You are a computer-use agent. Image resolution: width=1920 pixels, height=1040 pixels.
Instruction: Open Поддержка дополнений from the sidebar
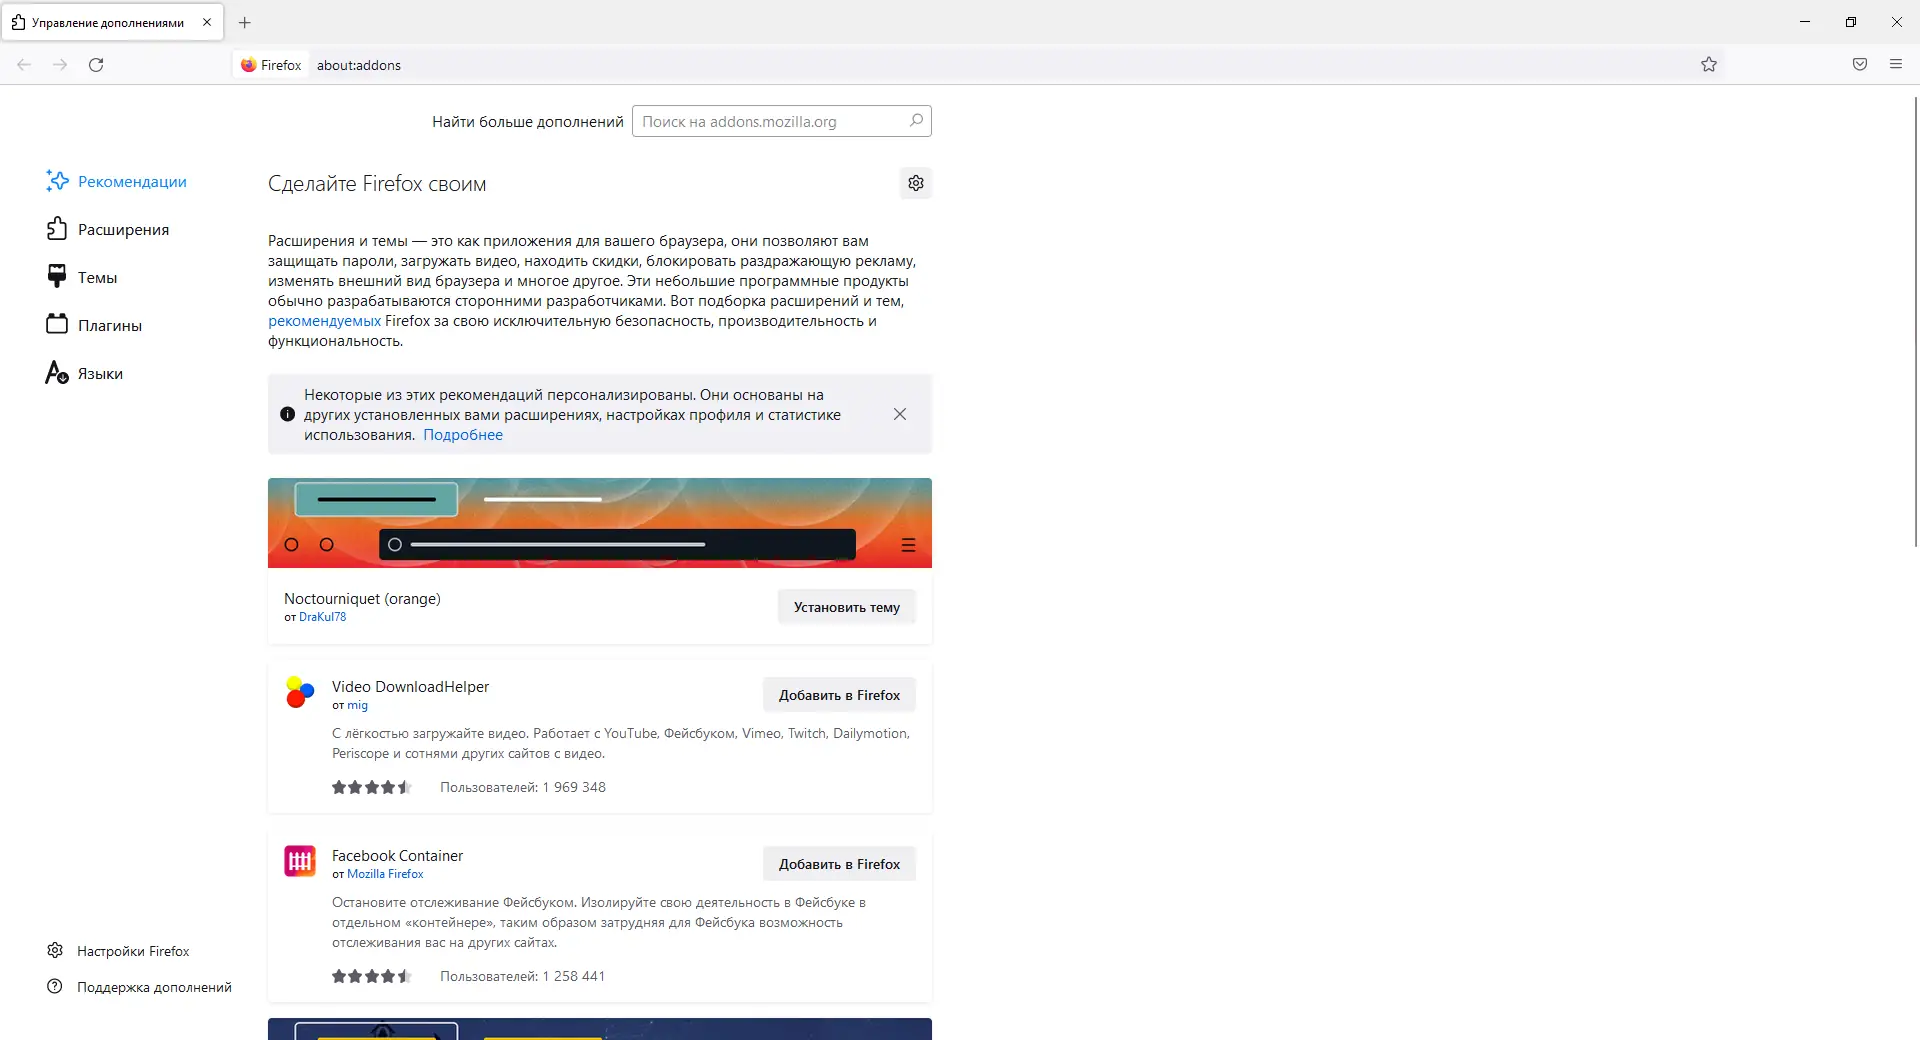pos(153,987)
